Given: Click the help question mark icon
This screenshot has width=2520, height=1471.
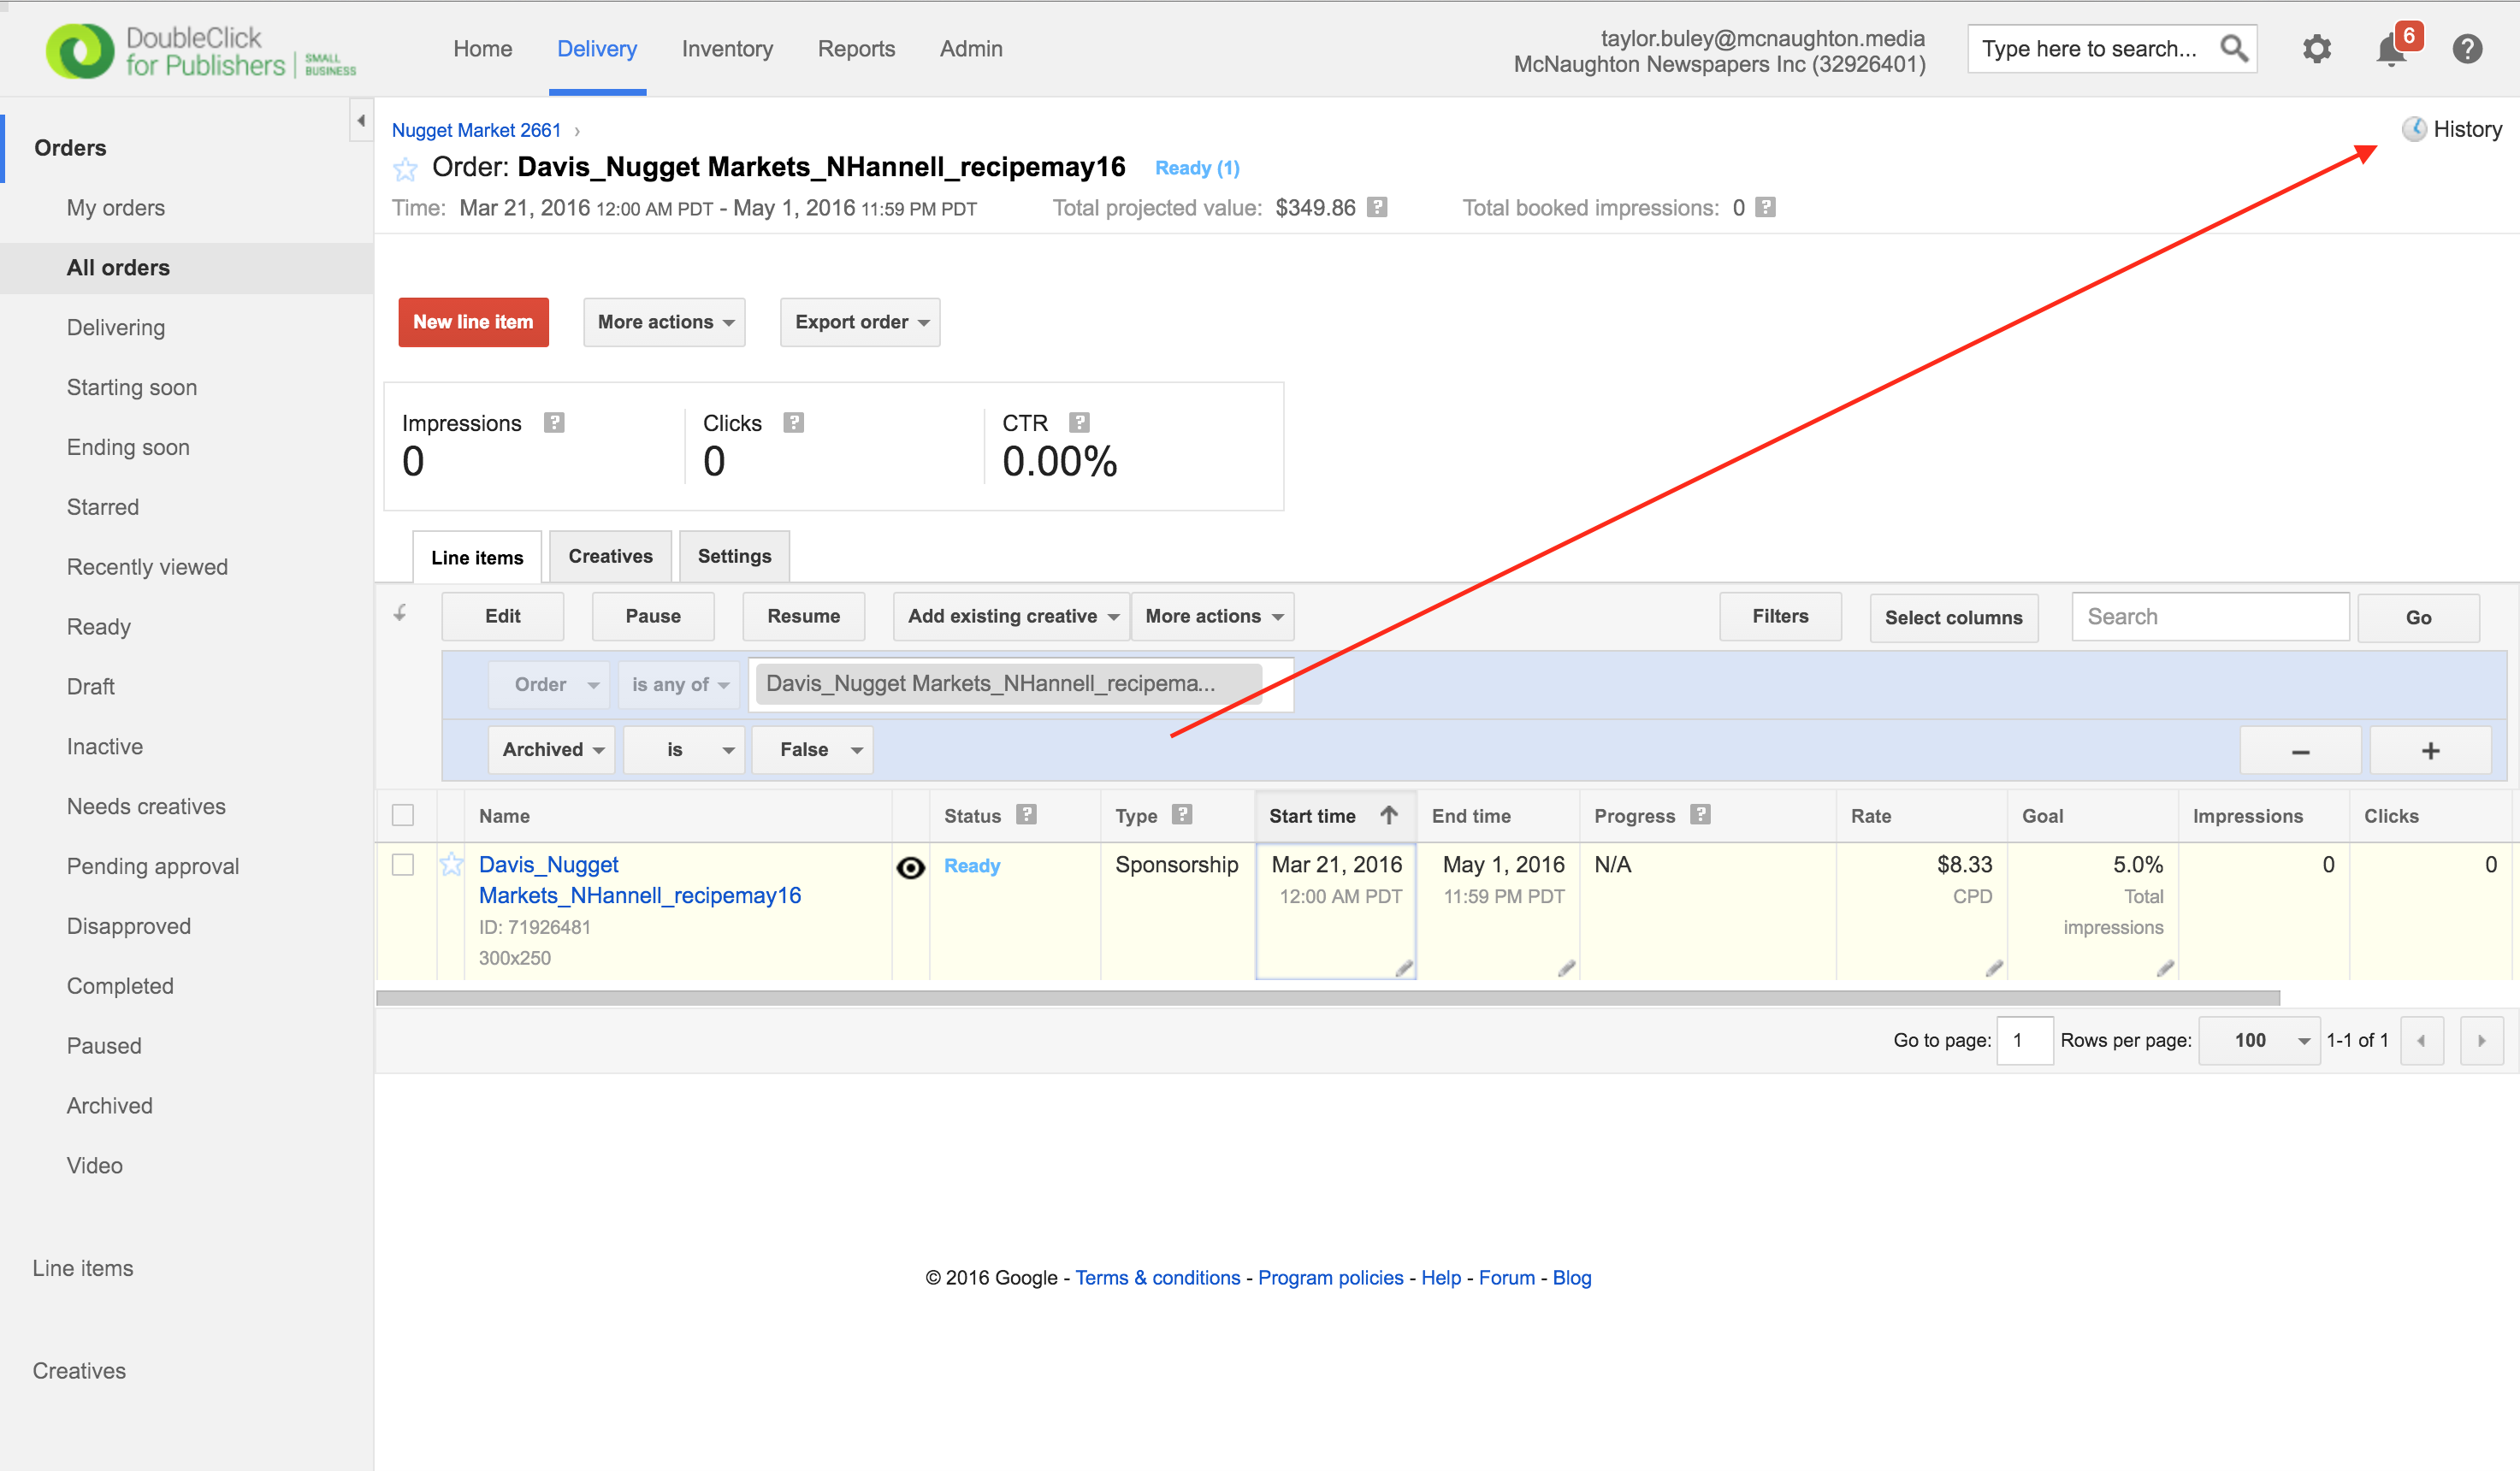Looking at the screenshot, I should tap(2467, 49).
